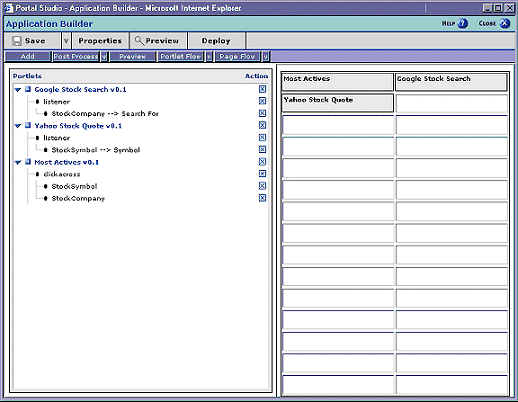Open the Post Process dropdown arrow
Image resolution: width=518 pixels, height=402 pixels.
104,56
